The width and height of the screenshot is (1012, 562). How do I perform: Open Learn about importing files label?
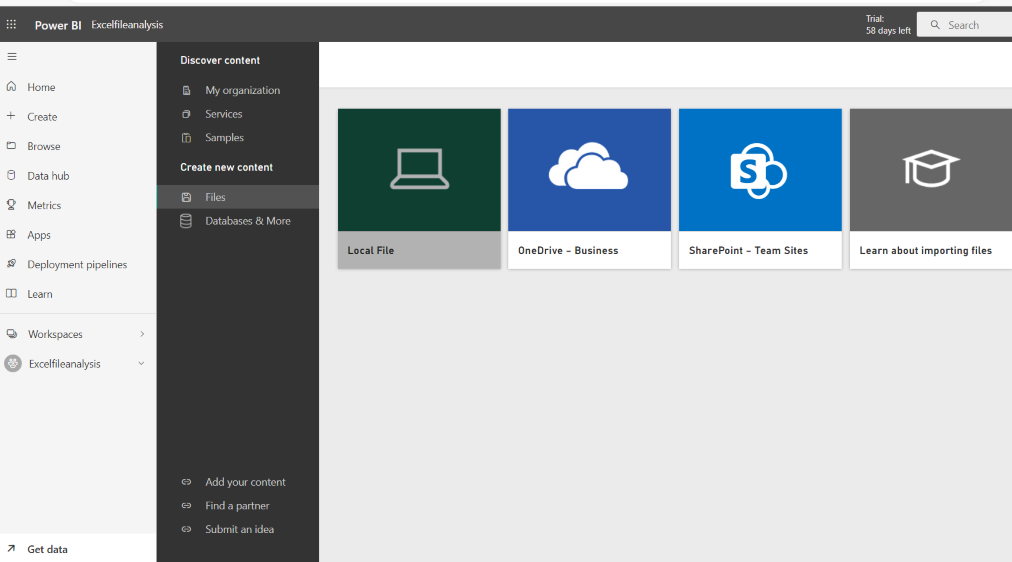point(926,250)
